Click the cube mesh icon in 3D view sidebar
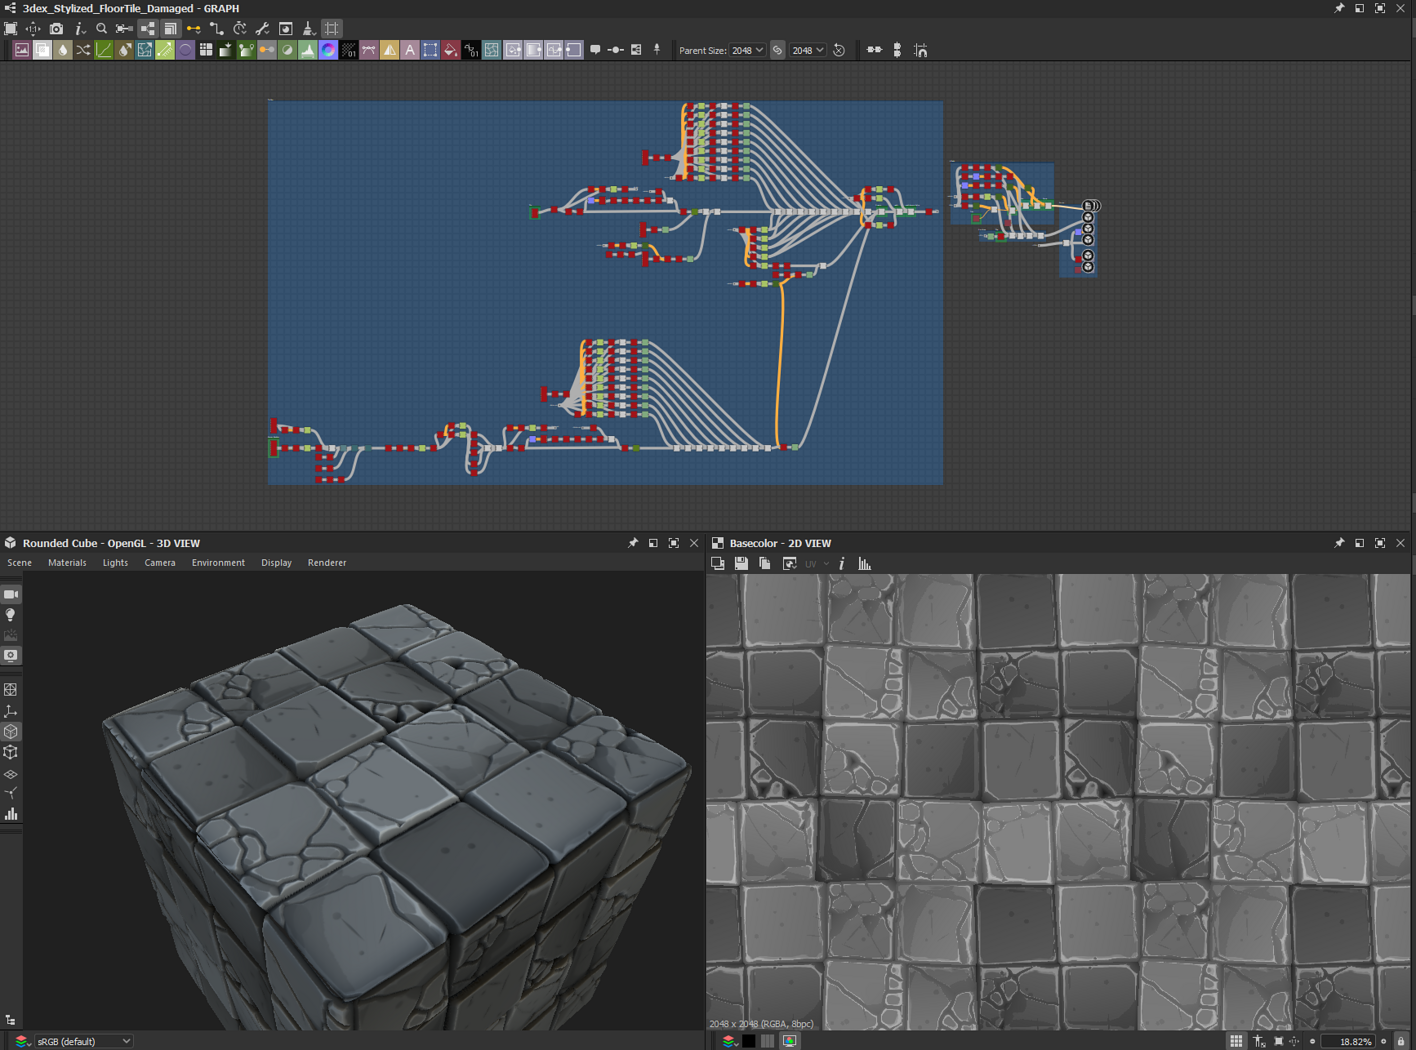 11,732
